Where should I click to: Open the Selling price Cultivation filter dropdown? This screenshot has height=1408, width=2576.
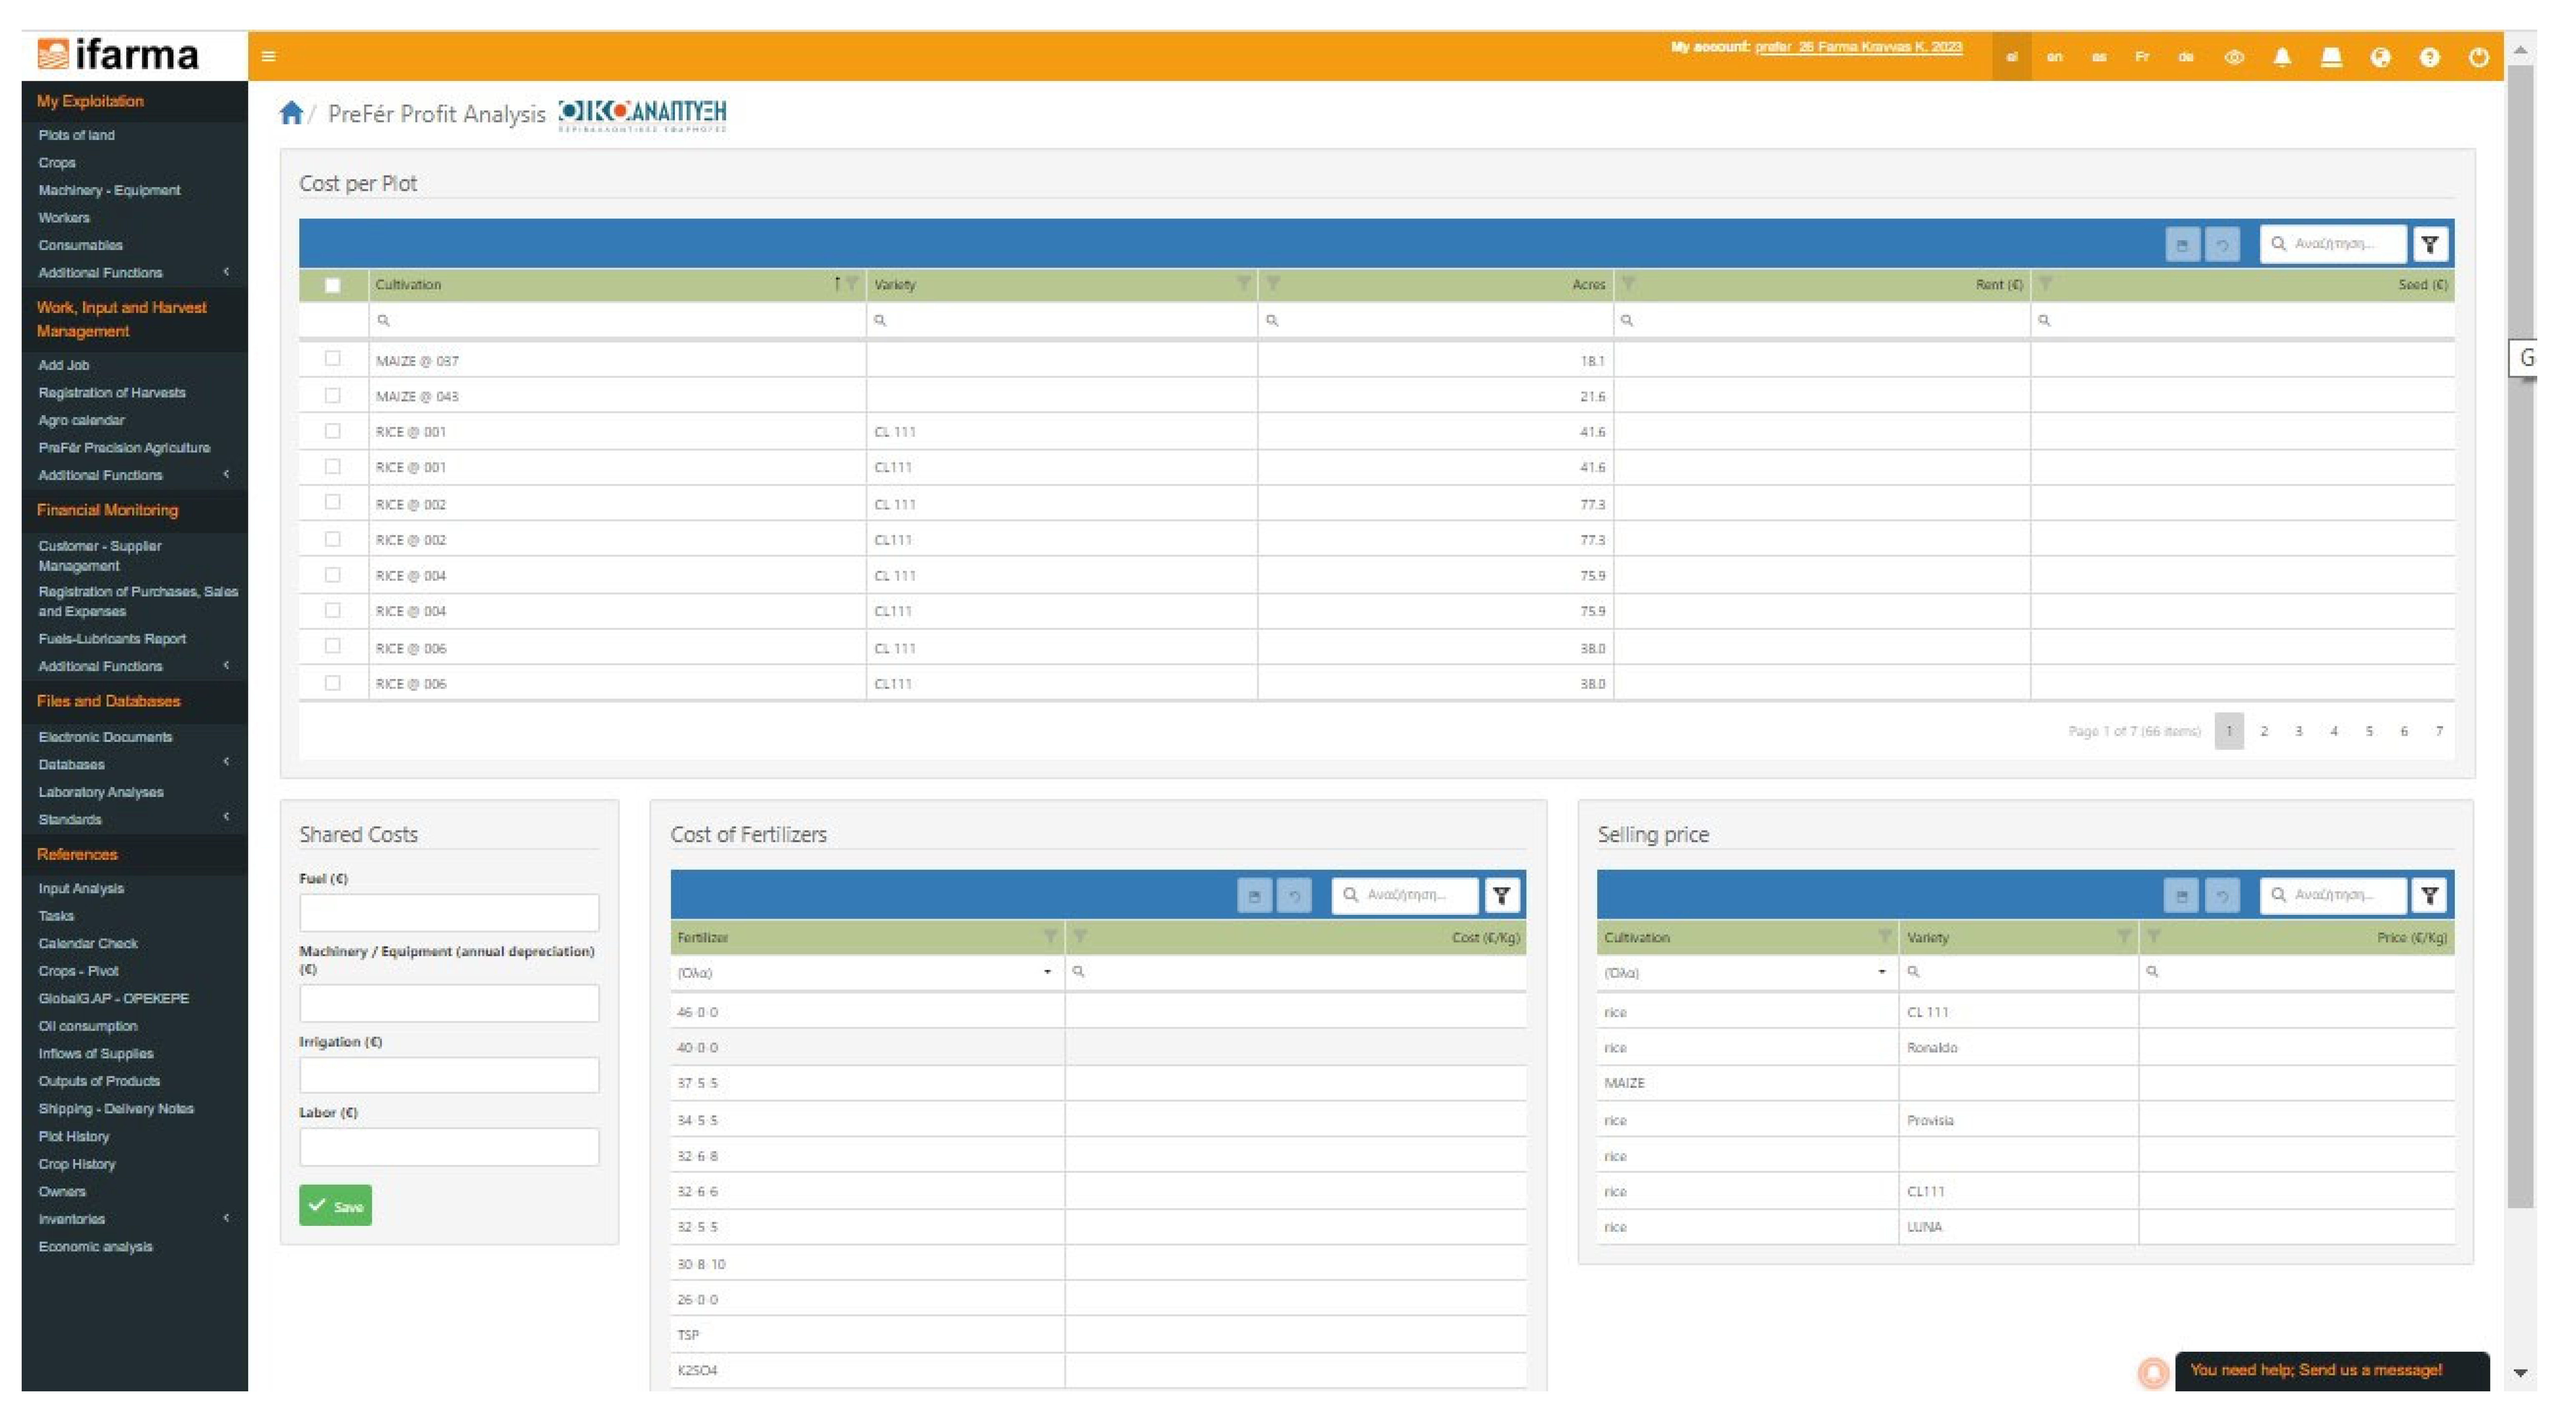coord(1881,972)
